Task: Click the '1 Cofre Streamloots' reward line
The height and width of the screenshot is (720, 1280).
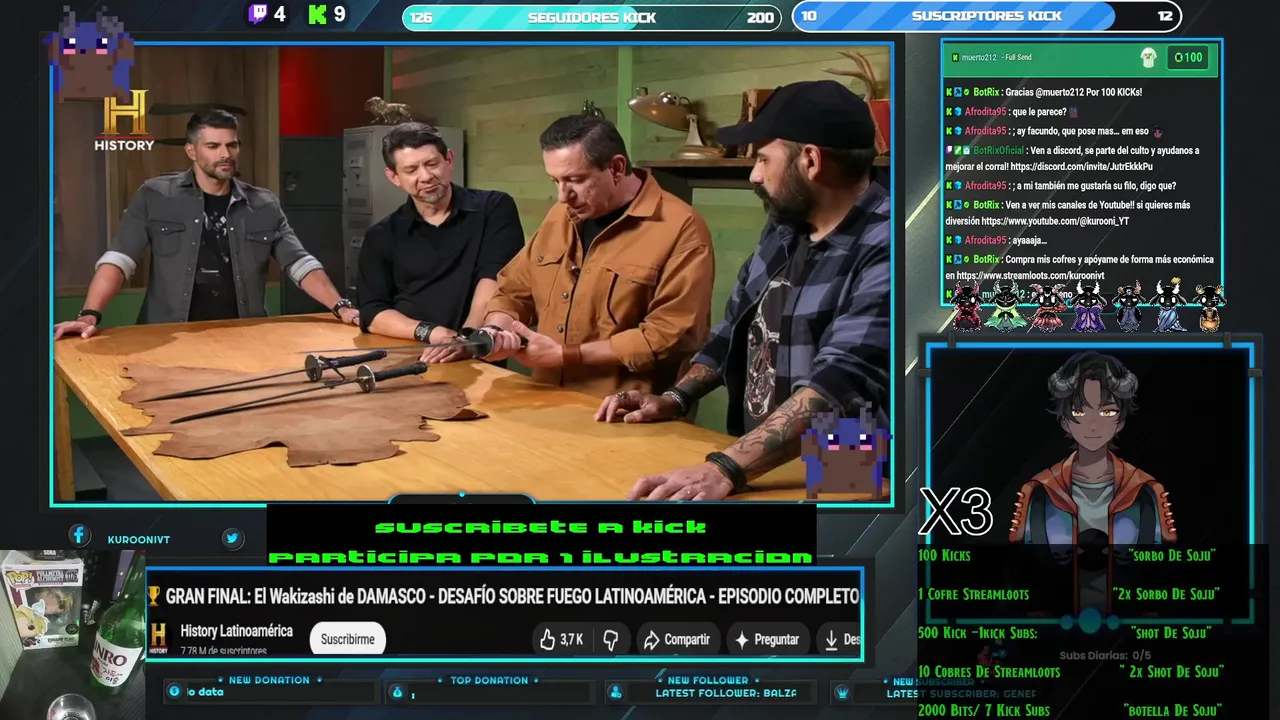Action: pyautogui.click(x=973, y=594)
